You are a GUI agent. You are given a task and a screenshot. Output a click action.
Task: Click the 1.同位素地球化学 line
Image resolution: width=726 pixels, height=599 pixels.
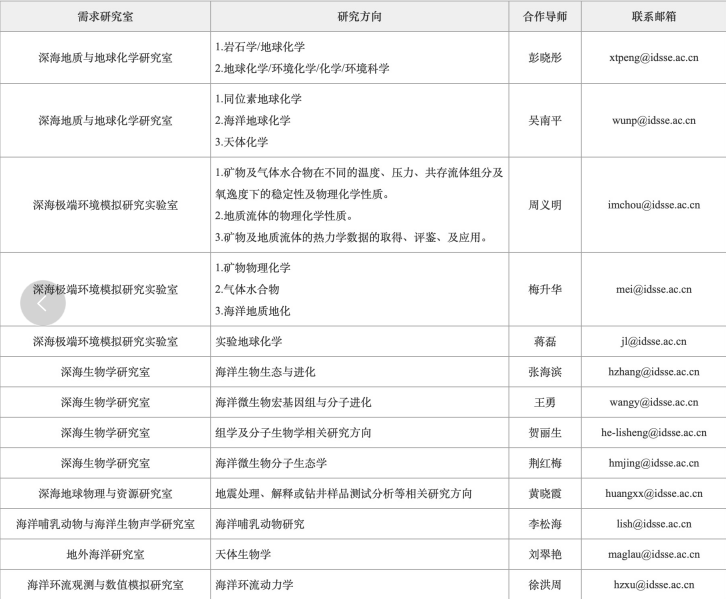coord(258,99)
